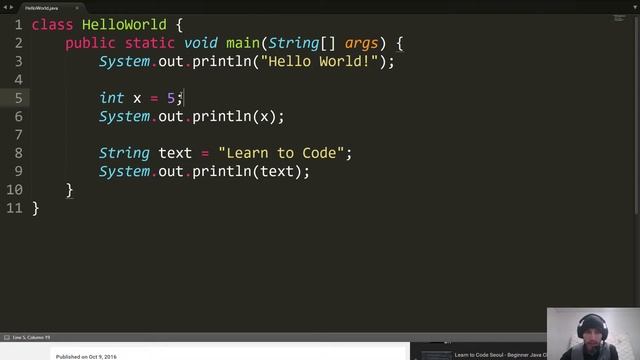The image size is (640, 360).
Task: Click 'println(text)' on line 9
Action: point(247,172)
